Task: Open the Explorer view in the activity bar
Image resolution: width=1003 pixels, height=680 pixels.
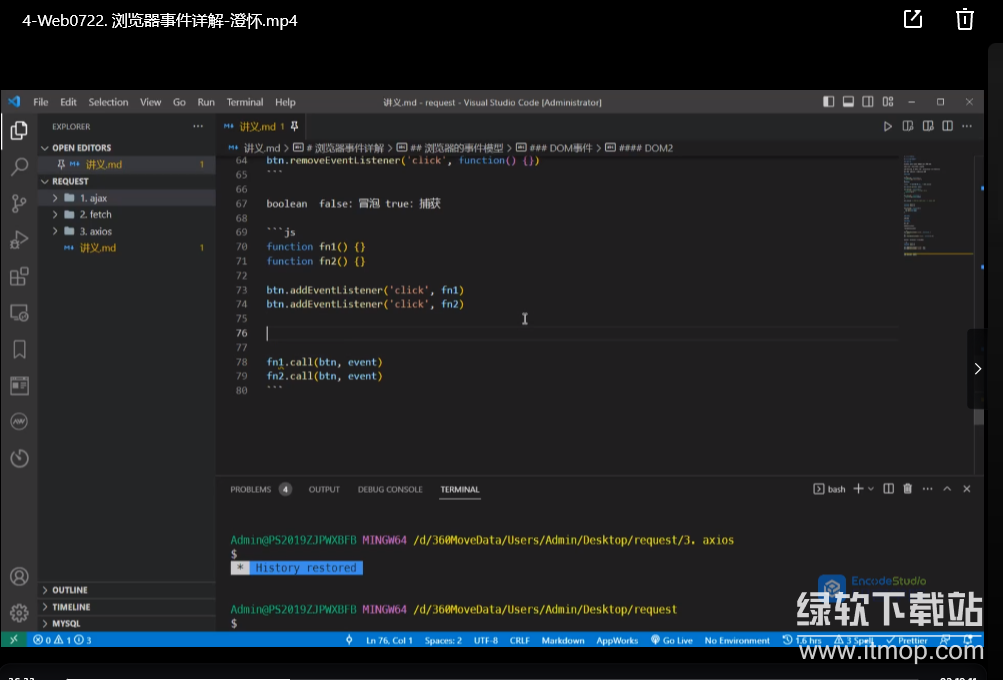Action: (x=19, y=130)
